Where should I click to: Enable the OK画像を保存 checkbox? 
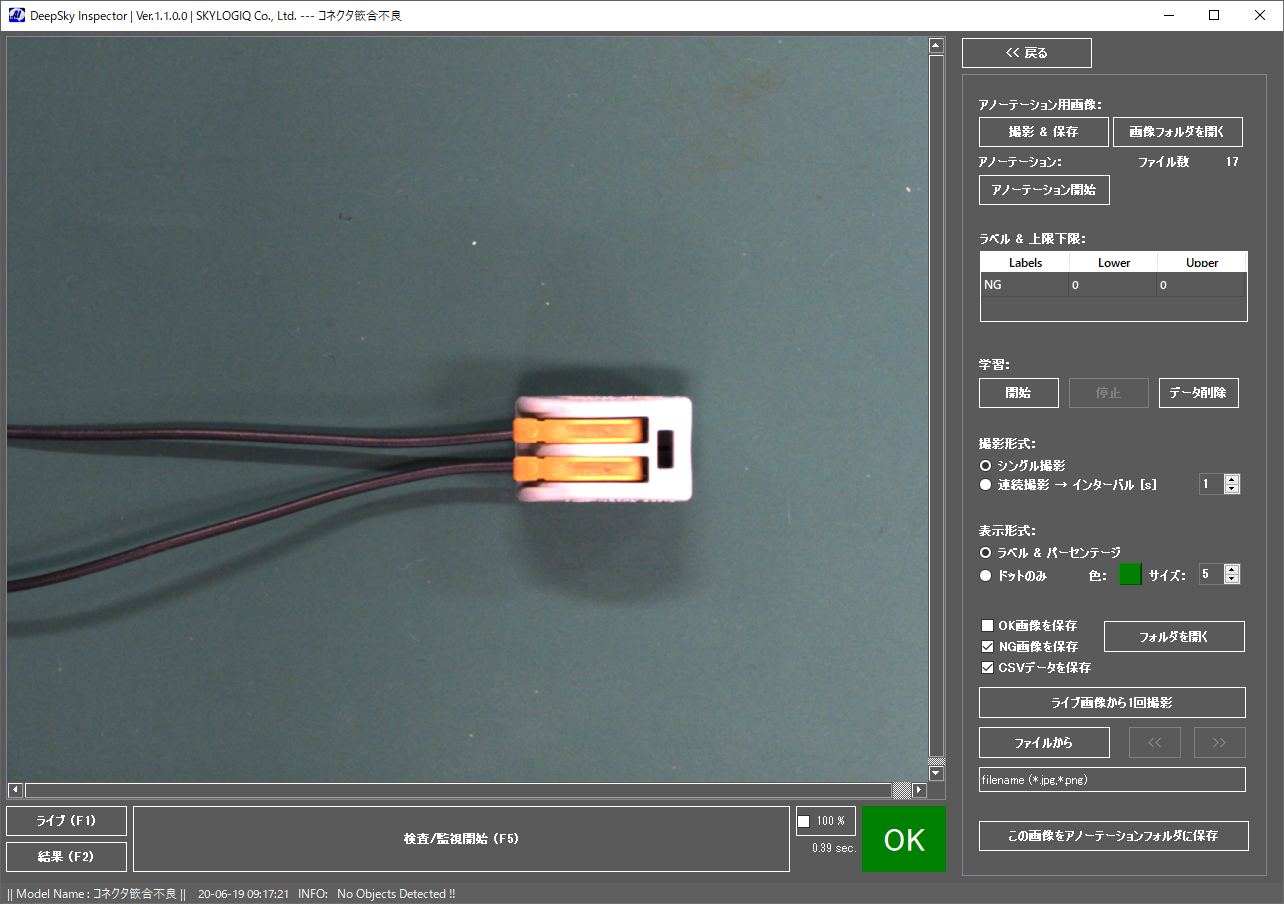click(x=987, y=626)
